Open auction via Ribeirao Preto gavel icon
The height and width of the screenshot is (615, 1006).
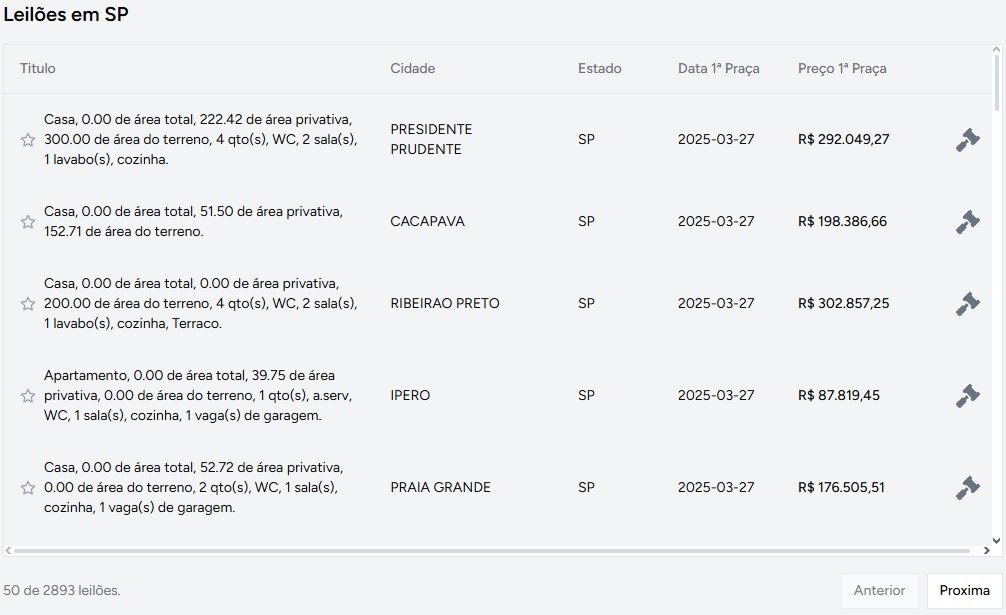click(967, 304)
